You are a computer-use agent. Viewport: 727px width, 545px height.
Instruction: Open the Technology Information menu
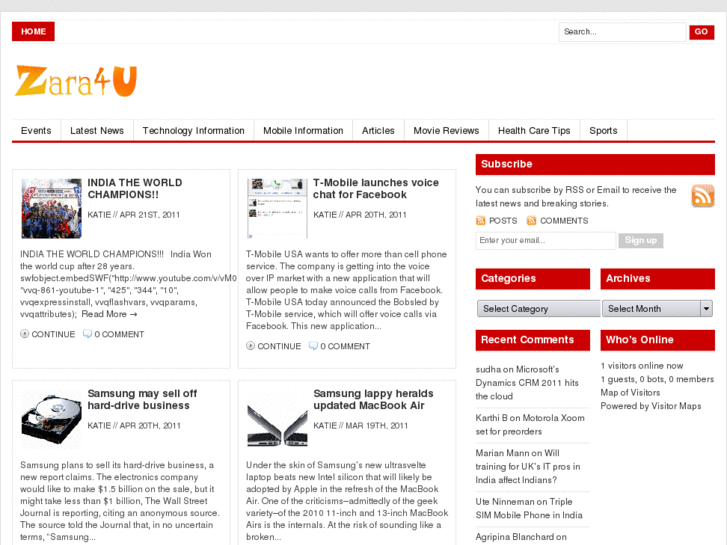(193, 131)
